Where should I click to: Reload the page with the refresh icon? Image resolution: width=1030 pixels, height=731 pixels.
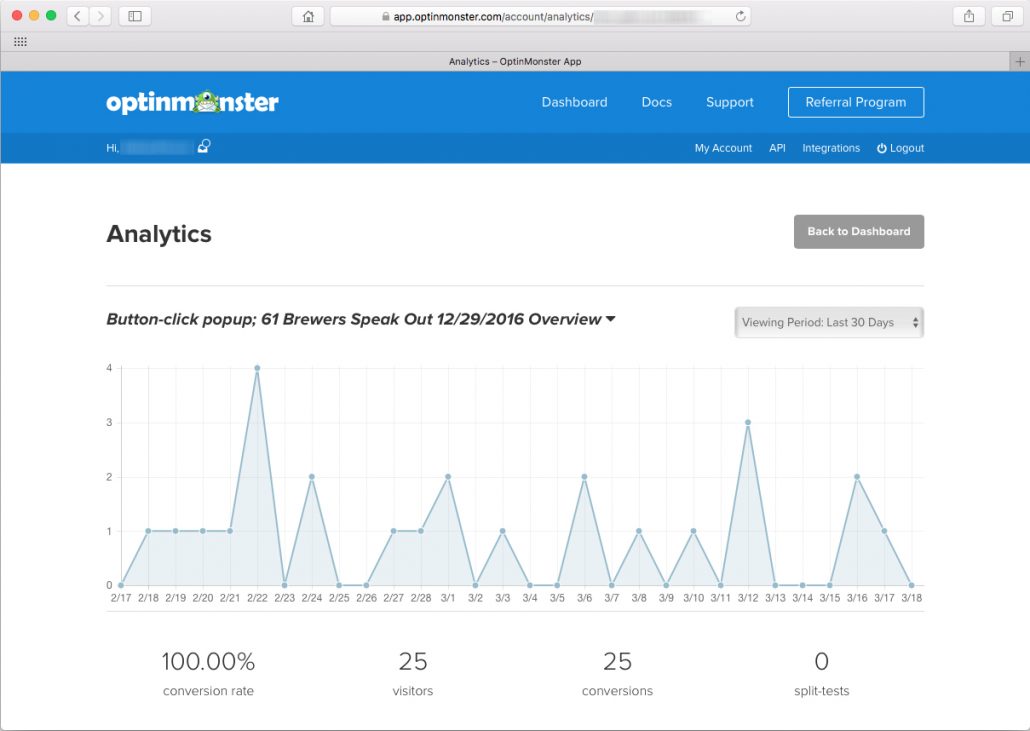740,16
